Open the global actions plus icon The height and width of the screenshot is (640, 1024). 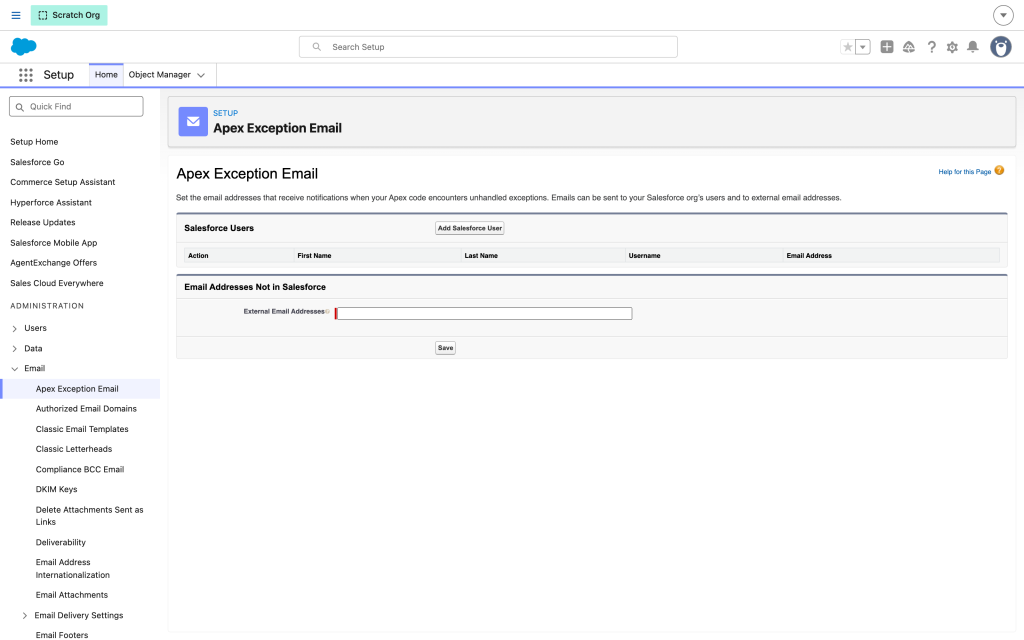pyautogui.click(x=887, y=47)
